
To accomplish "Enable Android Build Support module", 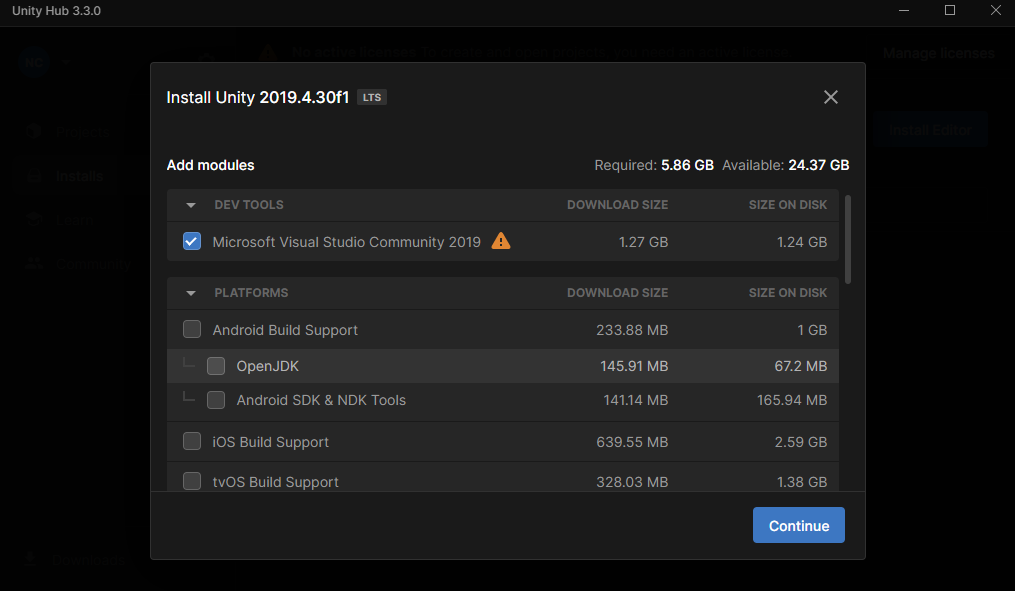I will pos(191,329).
